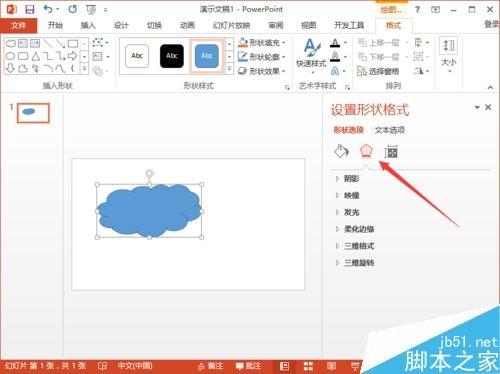The width and height of the screenshot is (500, 374).
Task: Click the 大小 size icon
Action: coord(448,47)
